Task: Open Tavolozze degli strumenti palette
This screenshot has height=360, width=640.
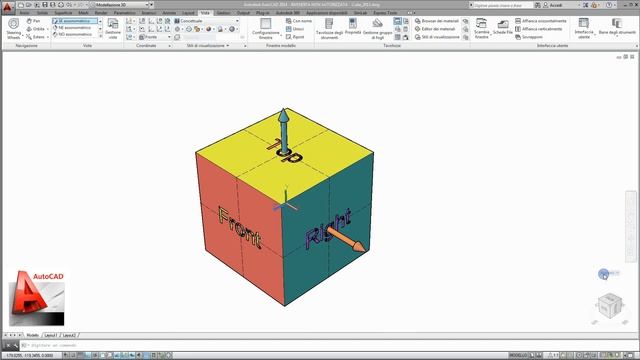Action: 329,29
